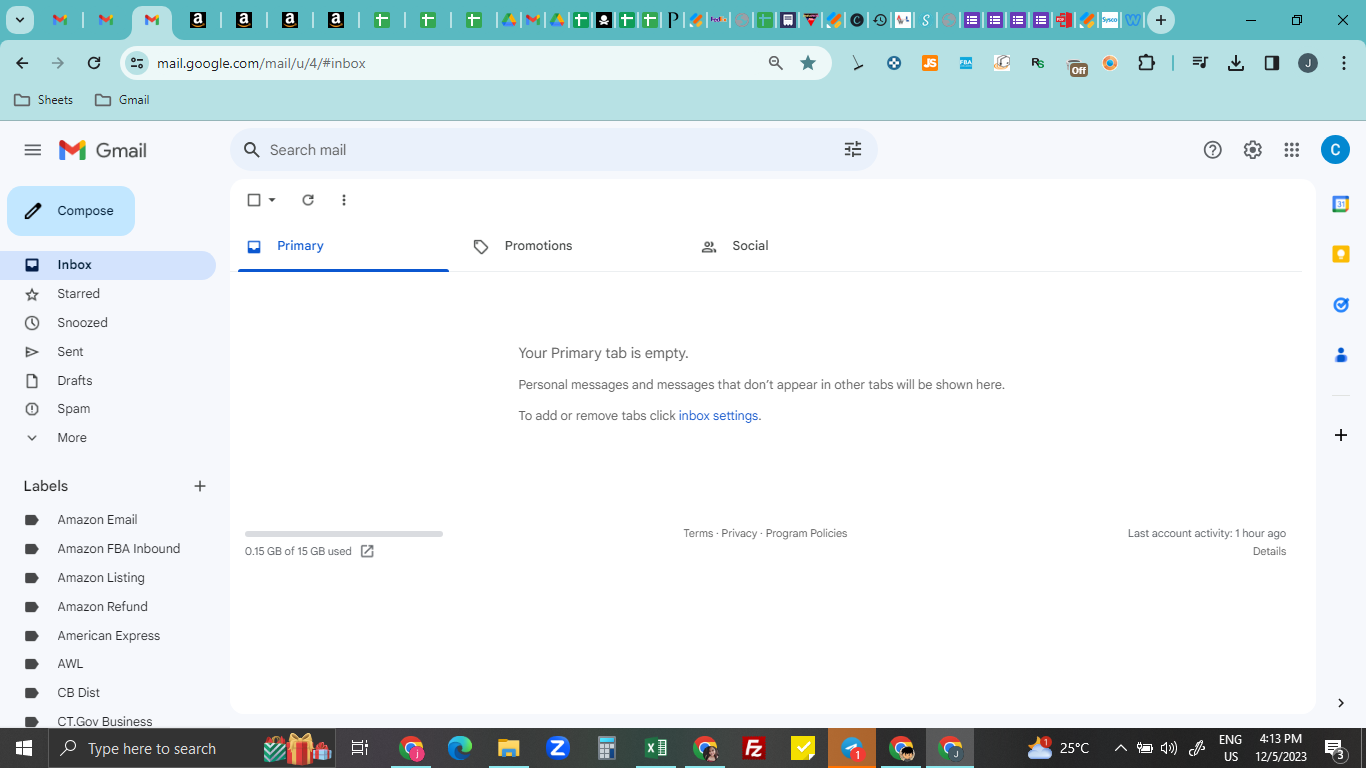Viewport: 1366px width, 768px height.
Task: Compose a new email
Action: [x=71, y=211]
